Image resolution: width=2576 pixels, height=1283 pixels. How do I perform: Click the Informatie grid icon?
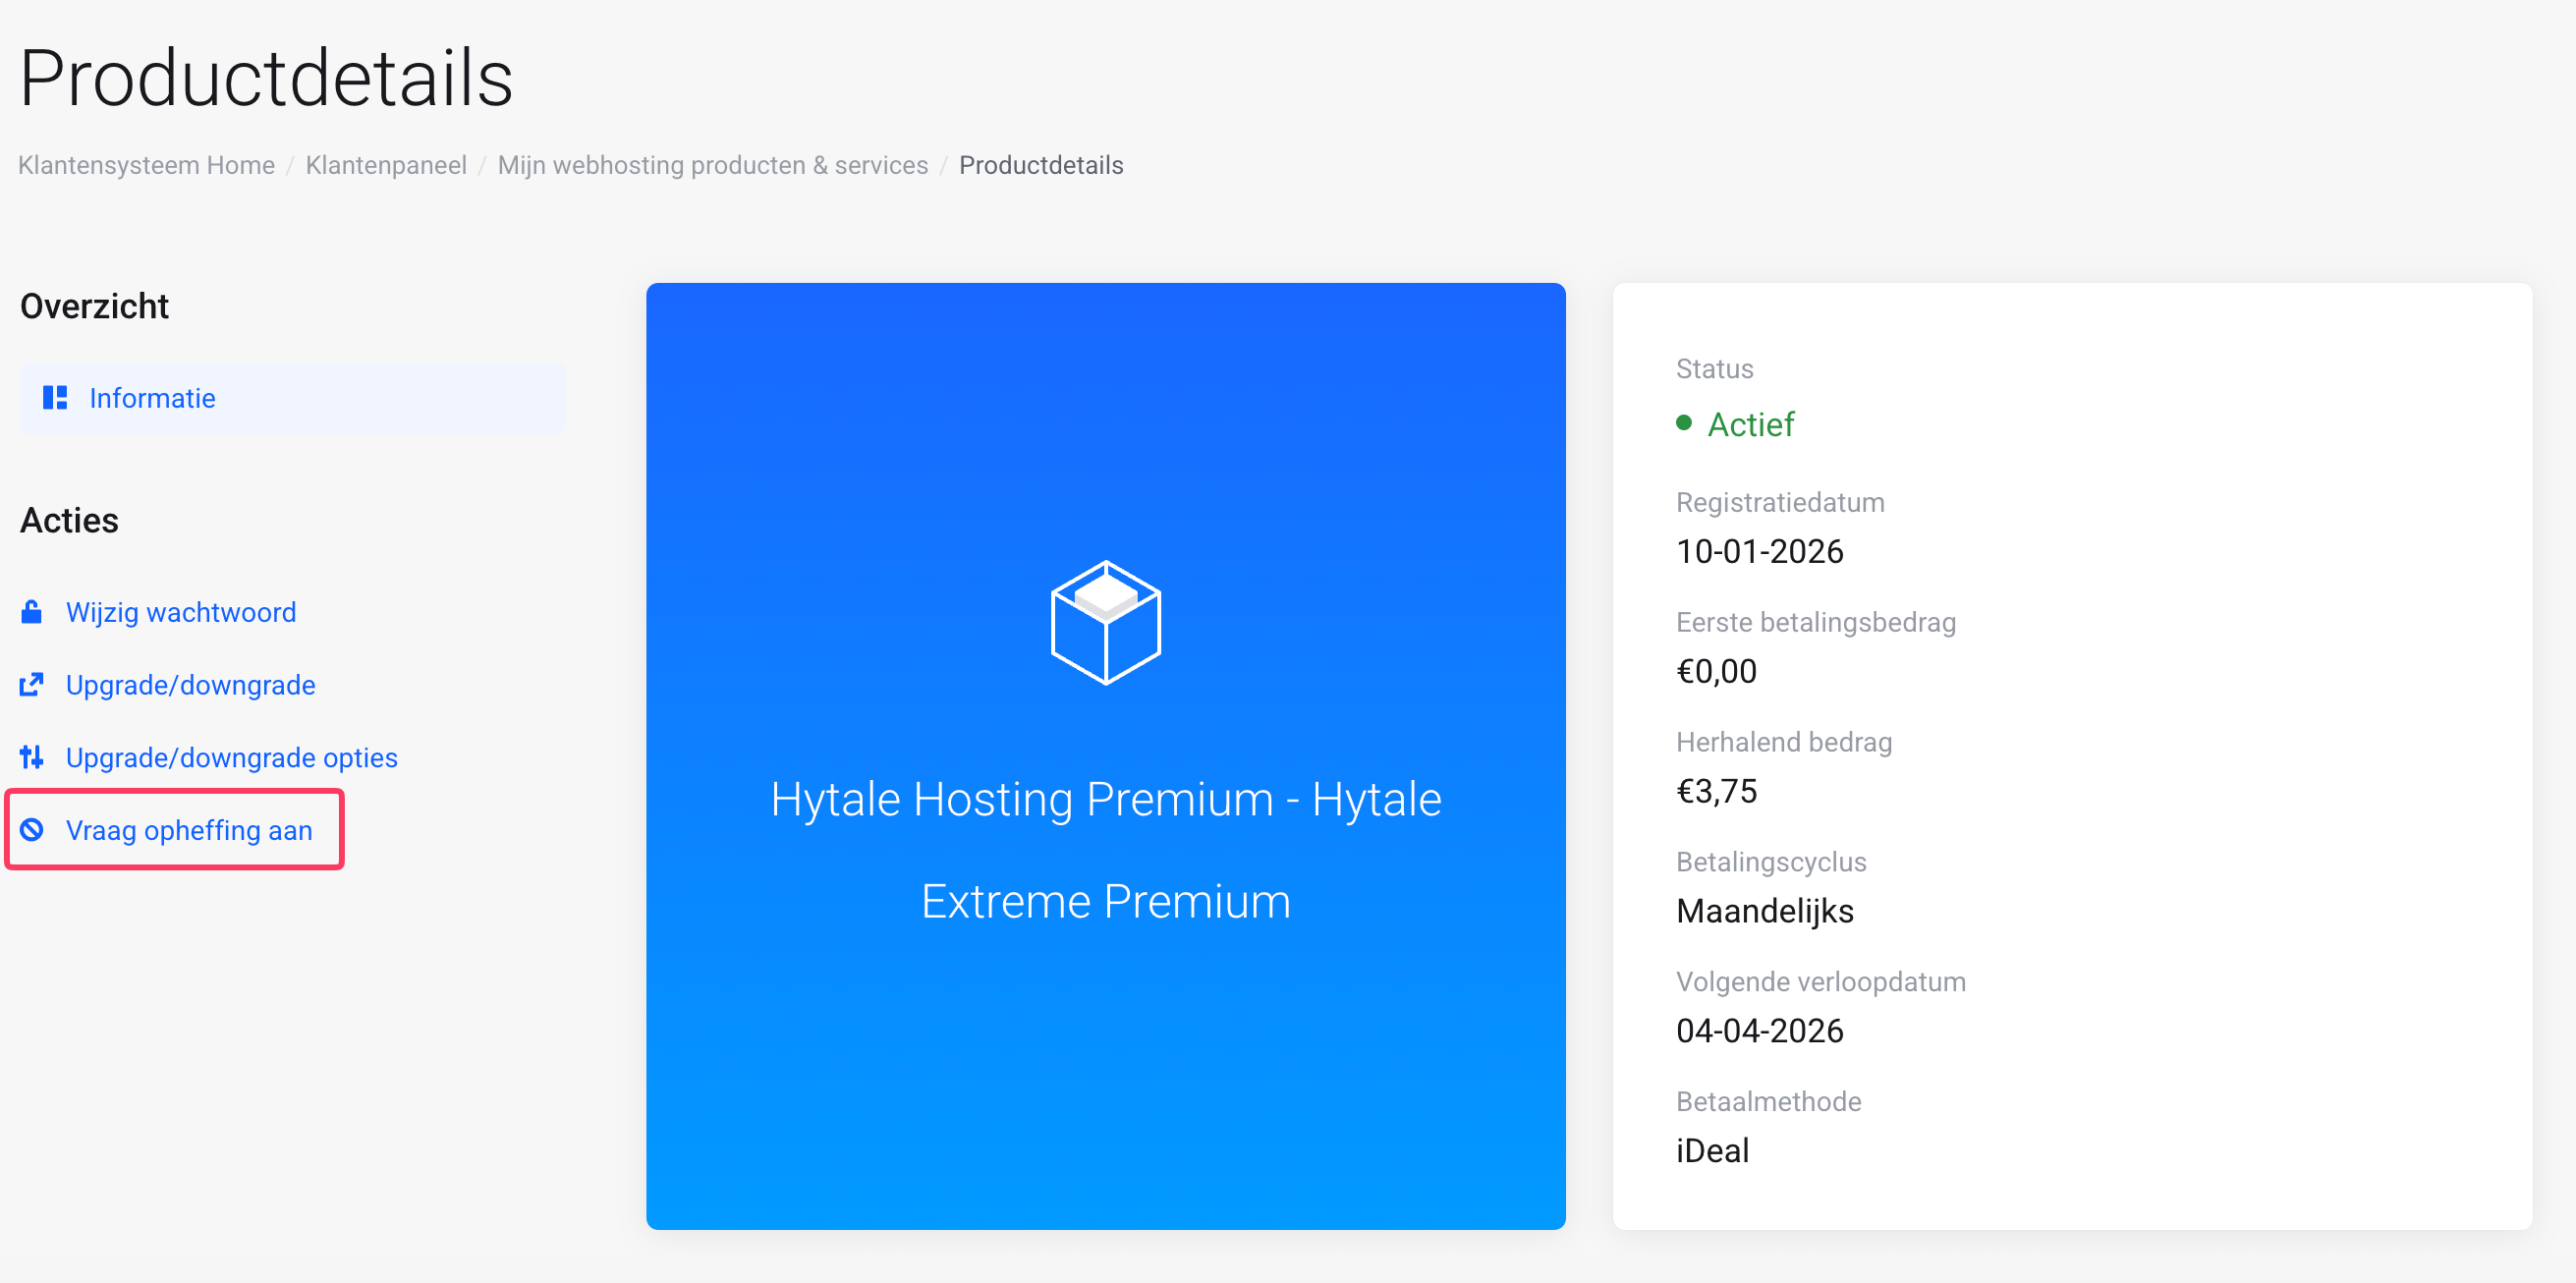tap(55, 398)
